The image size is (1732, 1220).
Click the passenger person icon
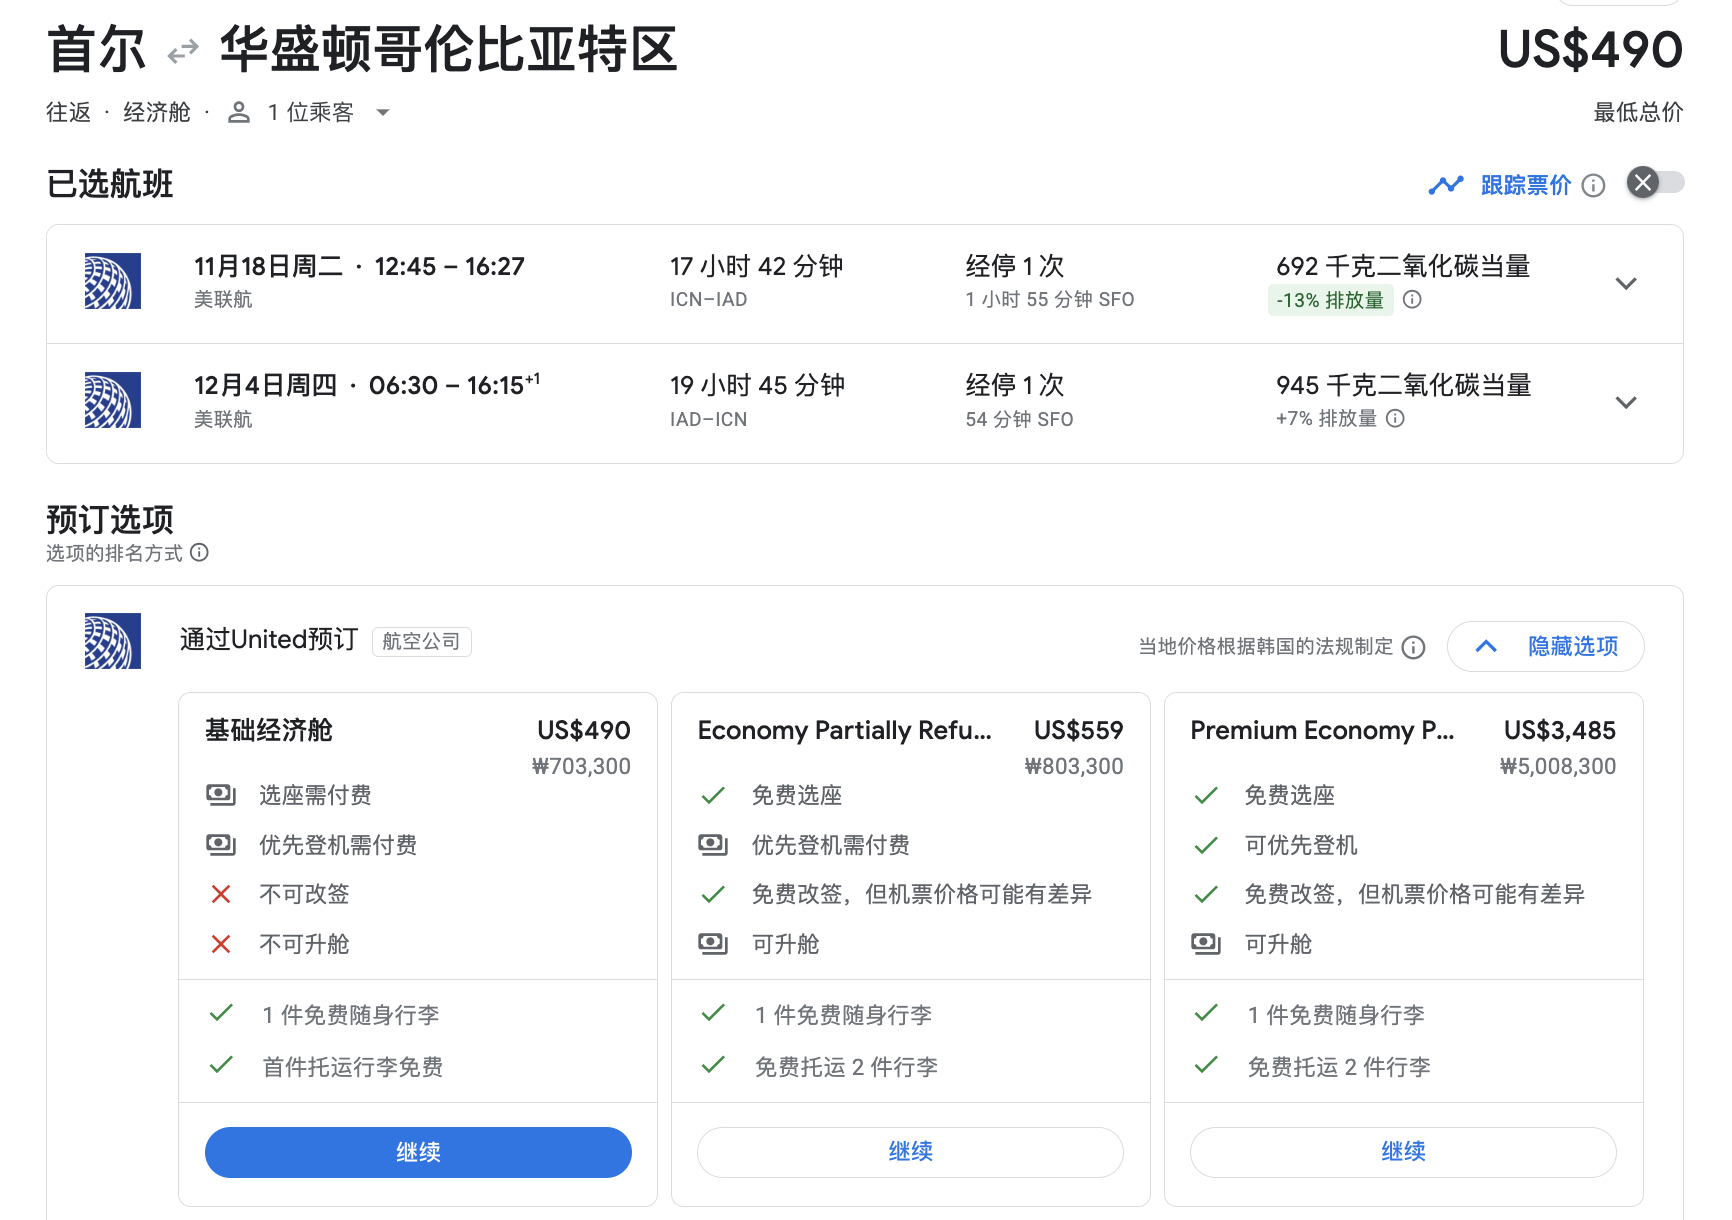[238, 112]
